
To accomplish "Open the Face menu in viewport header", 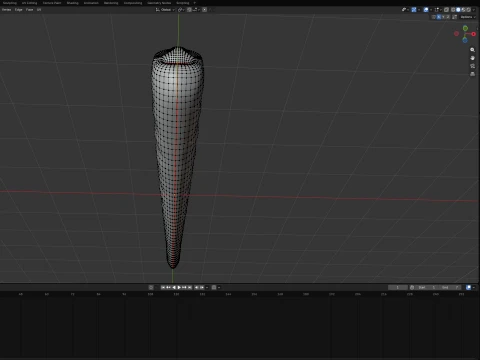I will point(30,10).
